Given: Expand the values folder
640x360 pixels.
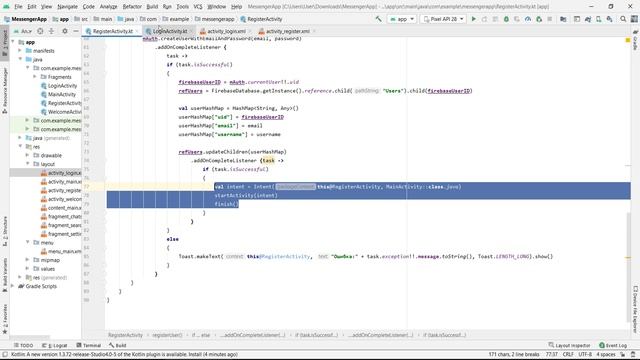Looking at the screenshot, I should [x=27, y=269].
